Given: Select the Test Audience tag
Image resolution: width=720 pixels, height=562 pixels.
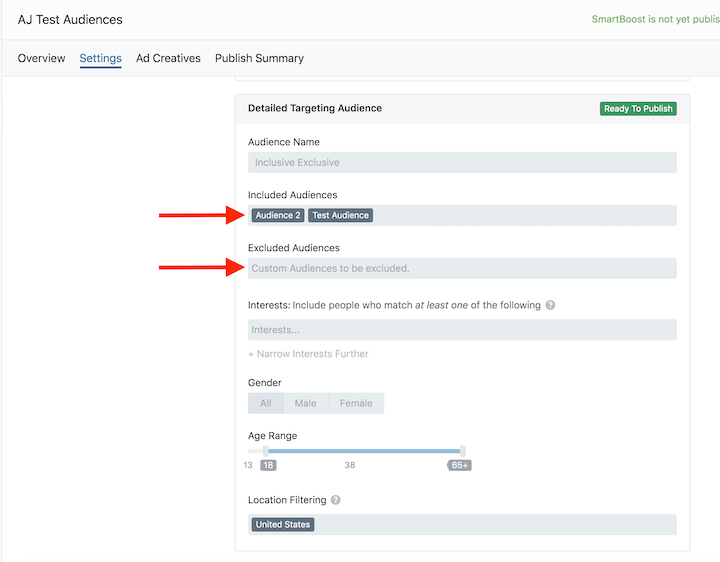Looking at the screenshot, I should coord(340,215).
